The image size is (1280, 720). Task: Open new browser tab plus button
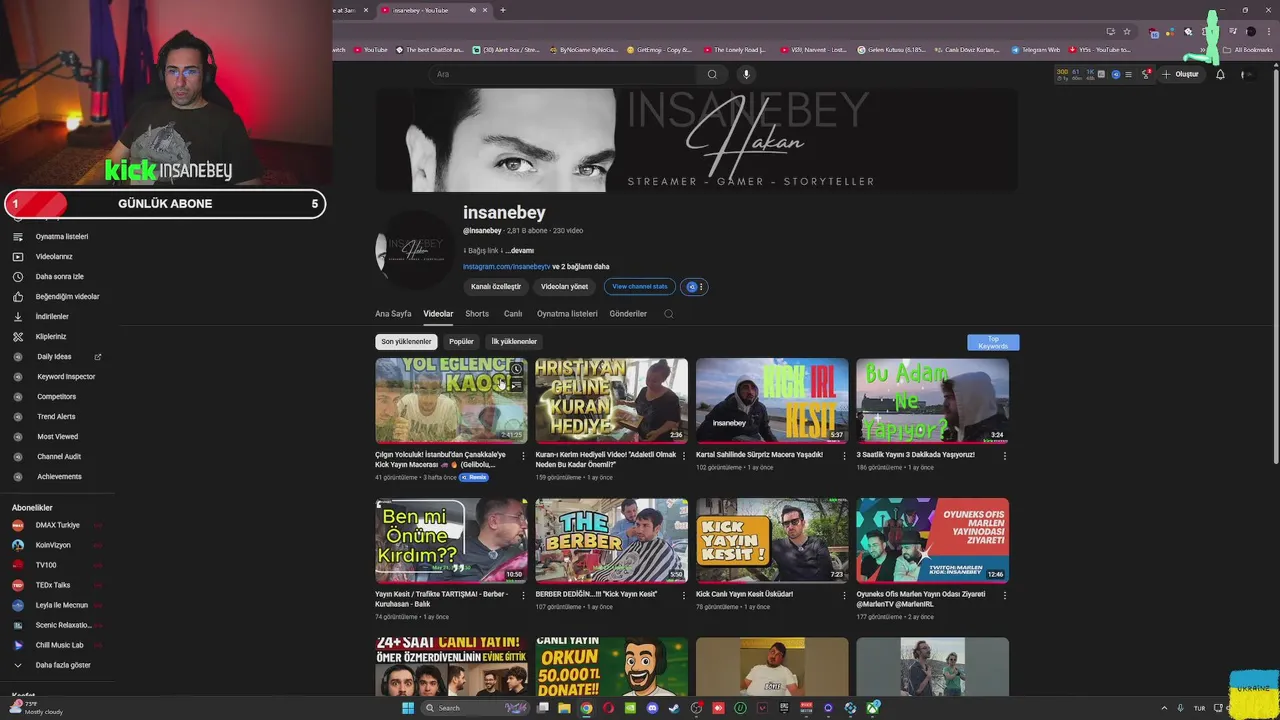pos(502,10)
